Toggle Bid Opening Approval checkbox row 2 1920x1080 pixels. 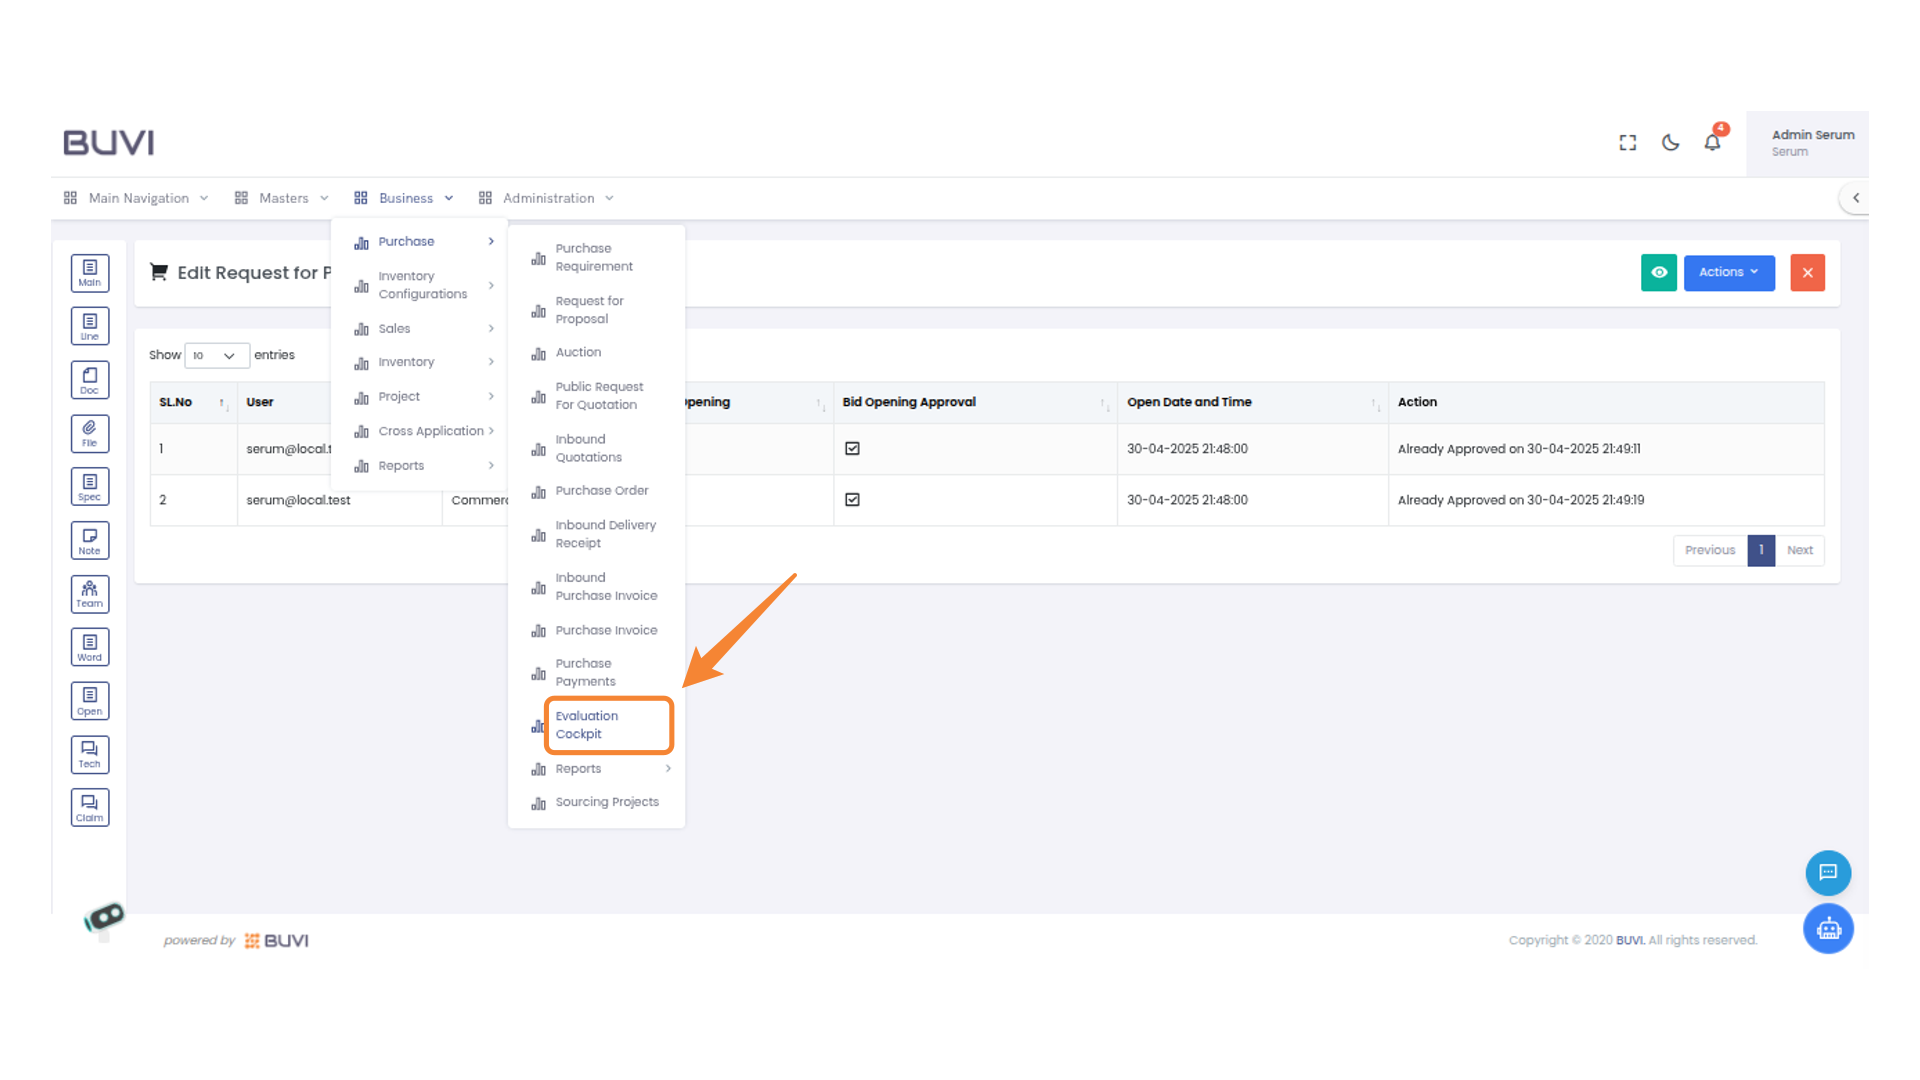[x=852, y=500]
